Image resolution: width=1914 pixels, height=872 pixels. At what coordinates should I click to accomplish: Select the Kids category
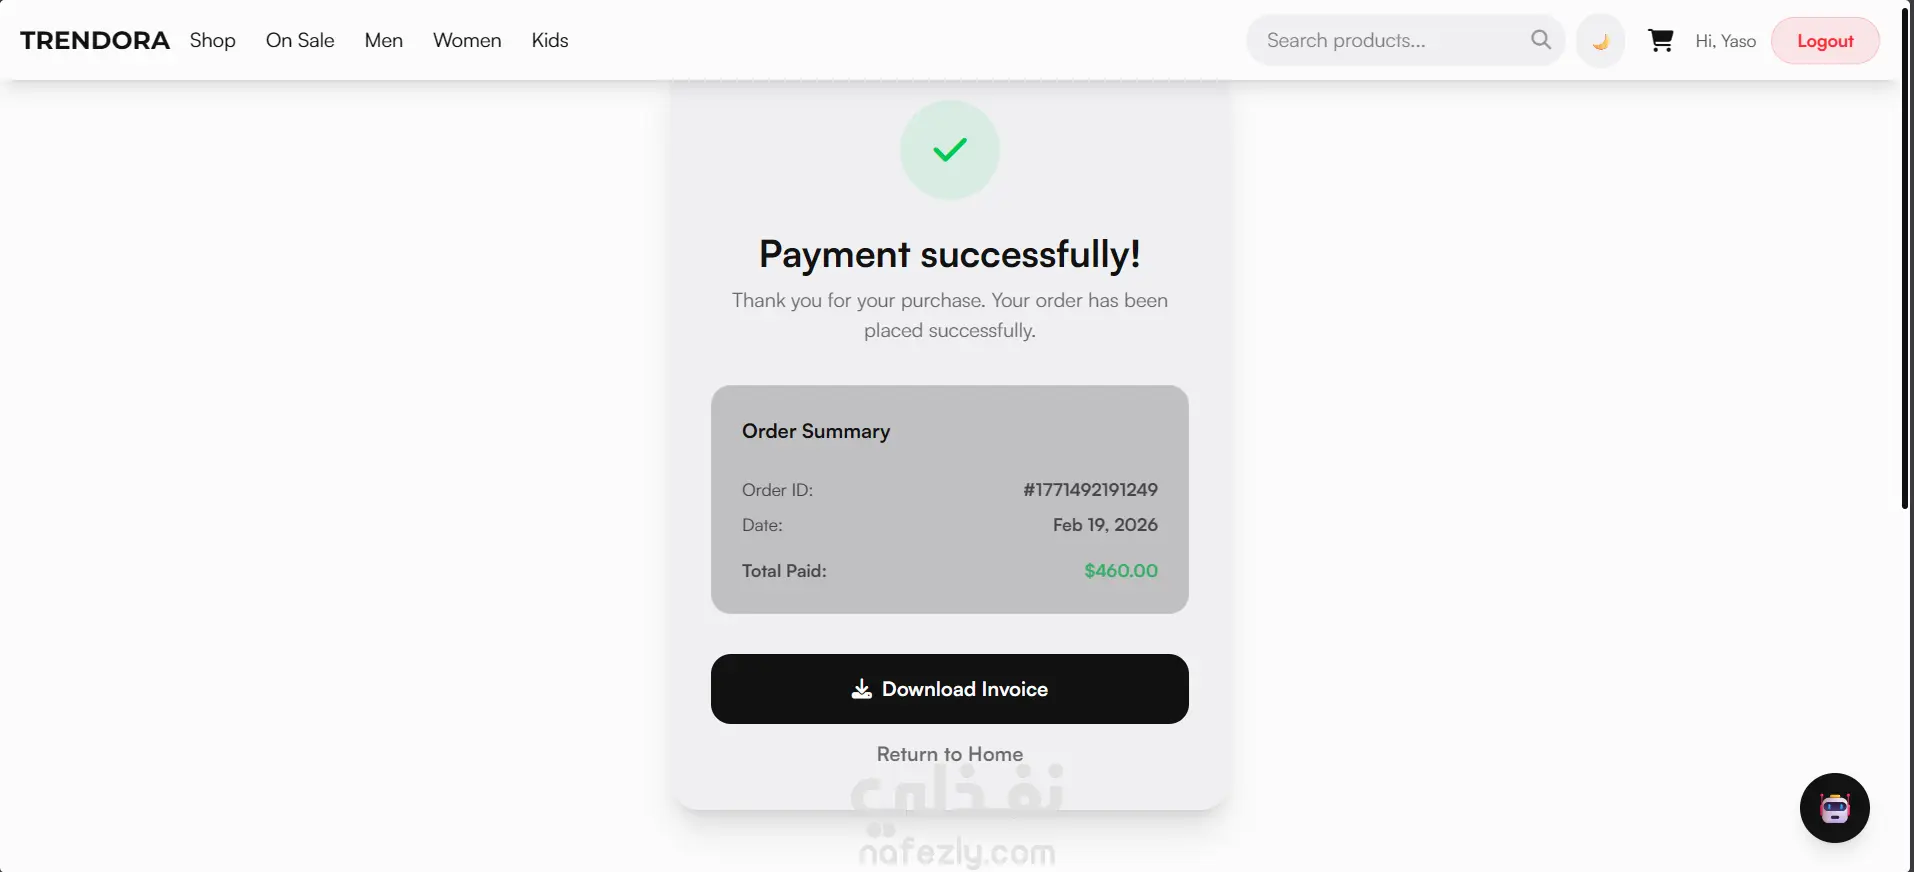(550, 41)
